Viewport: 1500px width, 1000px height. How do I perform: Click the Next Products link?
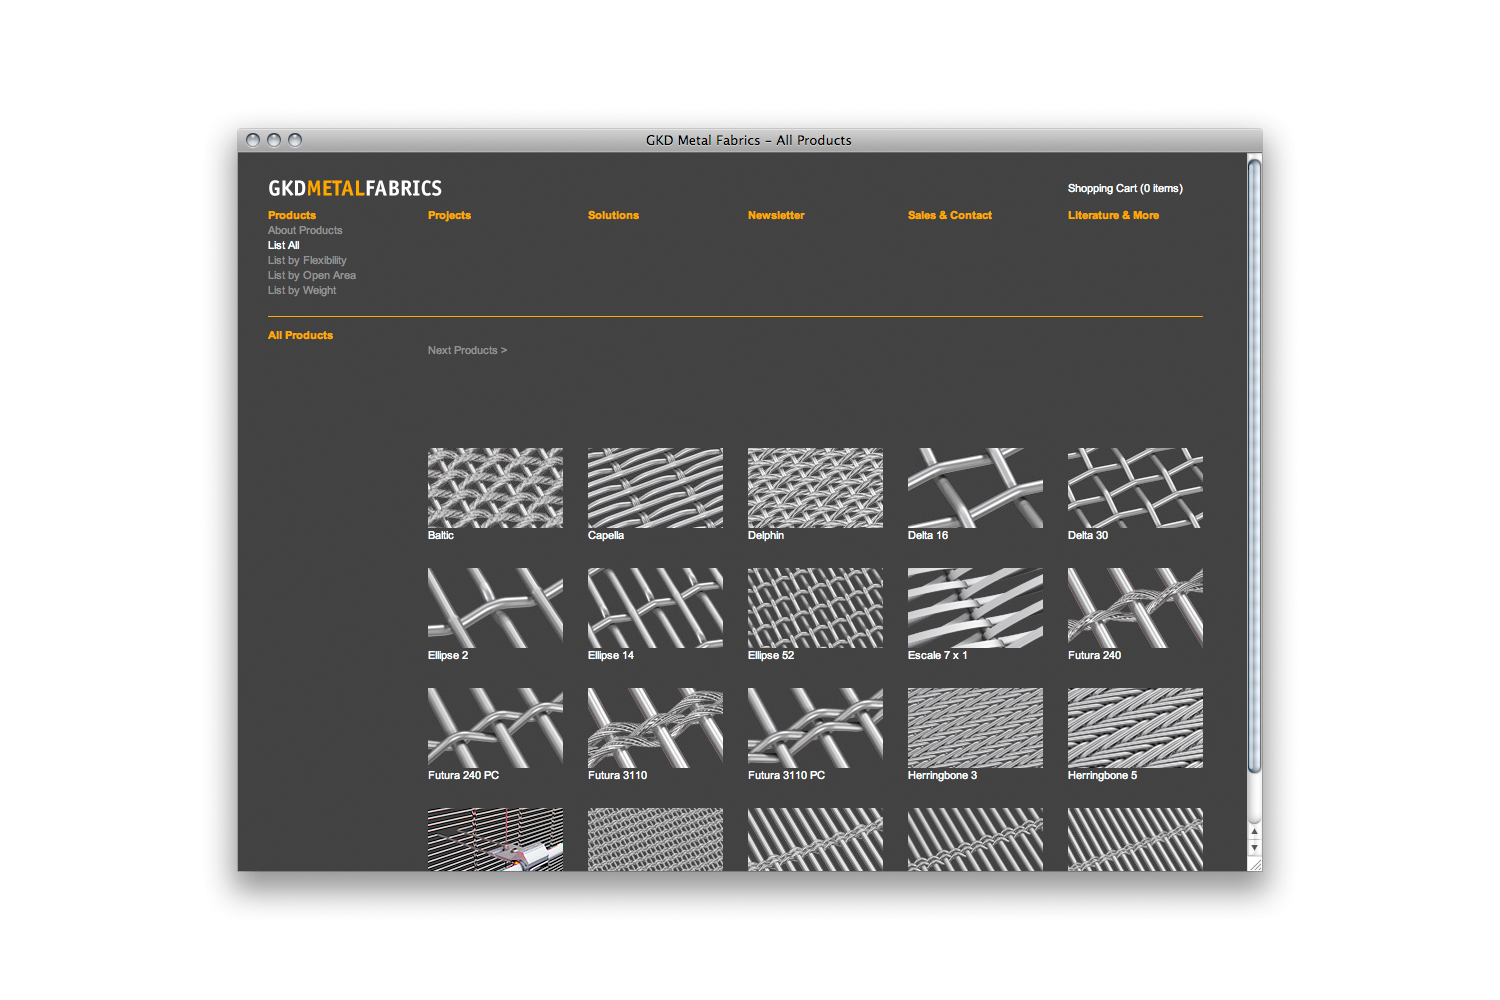click(x=467, y=350)
